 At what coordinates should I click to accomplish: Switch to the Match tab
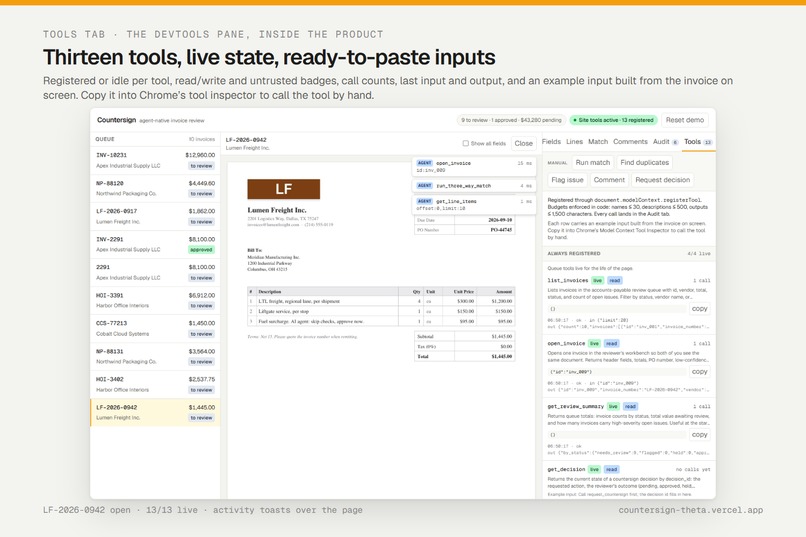[598, 141]
